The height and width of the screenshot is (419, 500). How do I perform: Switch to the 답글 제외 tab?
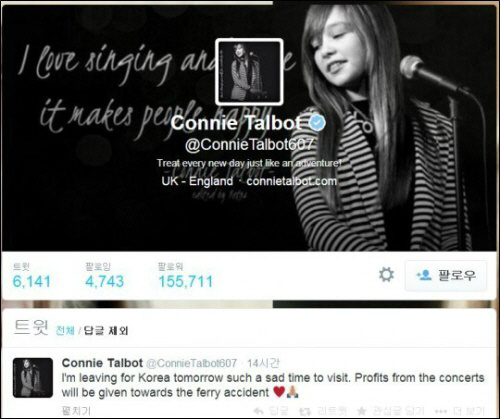click(106, 331)
